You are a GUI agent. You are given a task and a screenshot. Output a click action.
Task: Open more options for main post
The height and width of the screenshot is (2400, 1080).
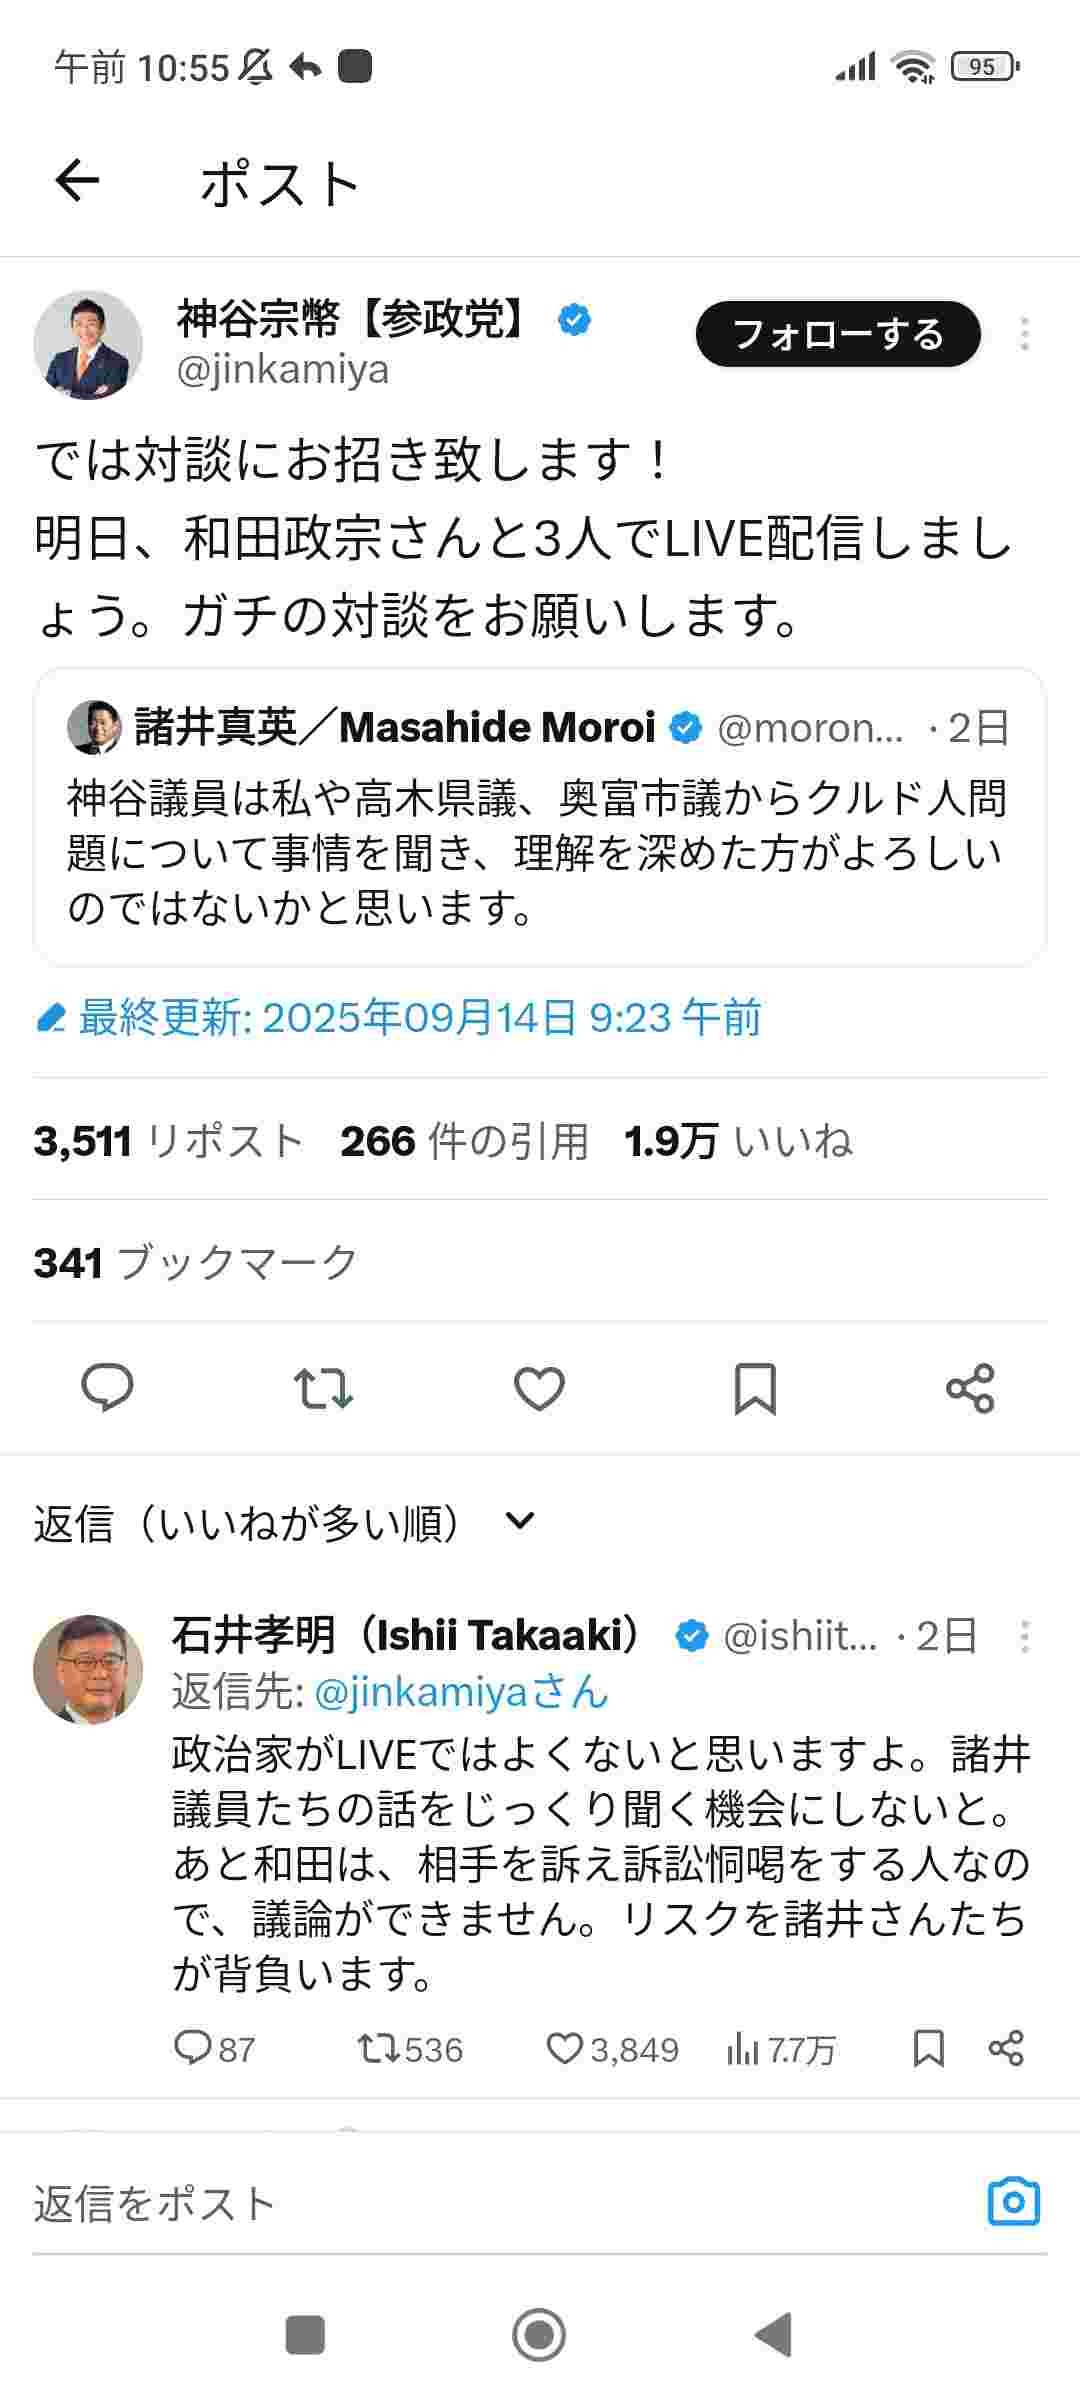click(1024, 334)
